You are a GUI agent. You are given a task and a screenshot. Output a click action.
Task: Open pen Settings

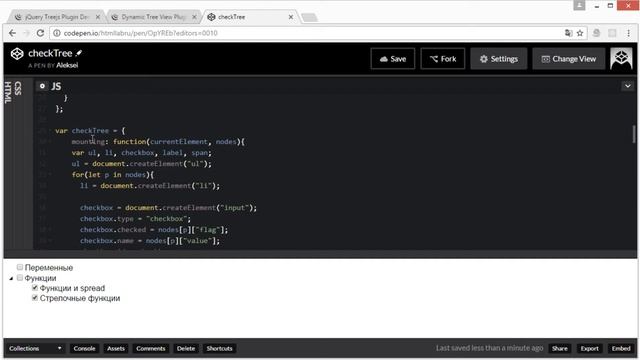(x=499, y=59)
